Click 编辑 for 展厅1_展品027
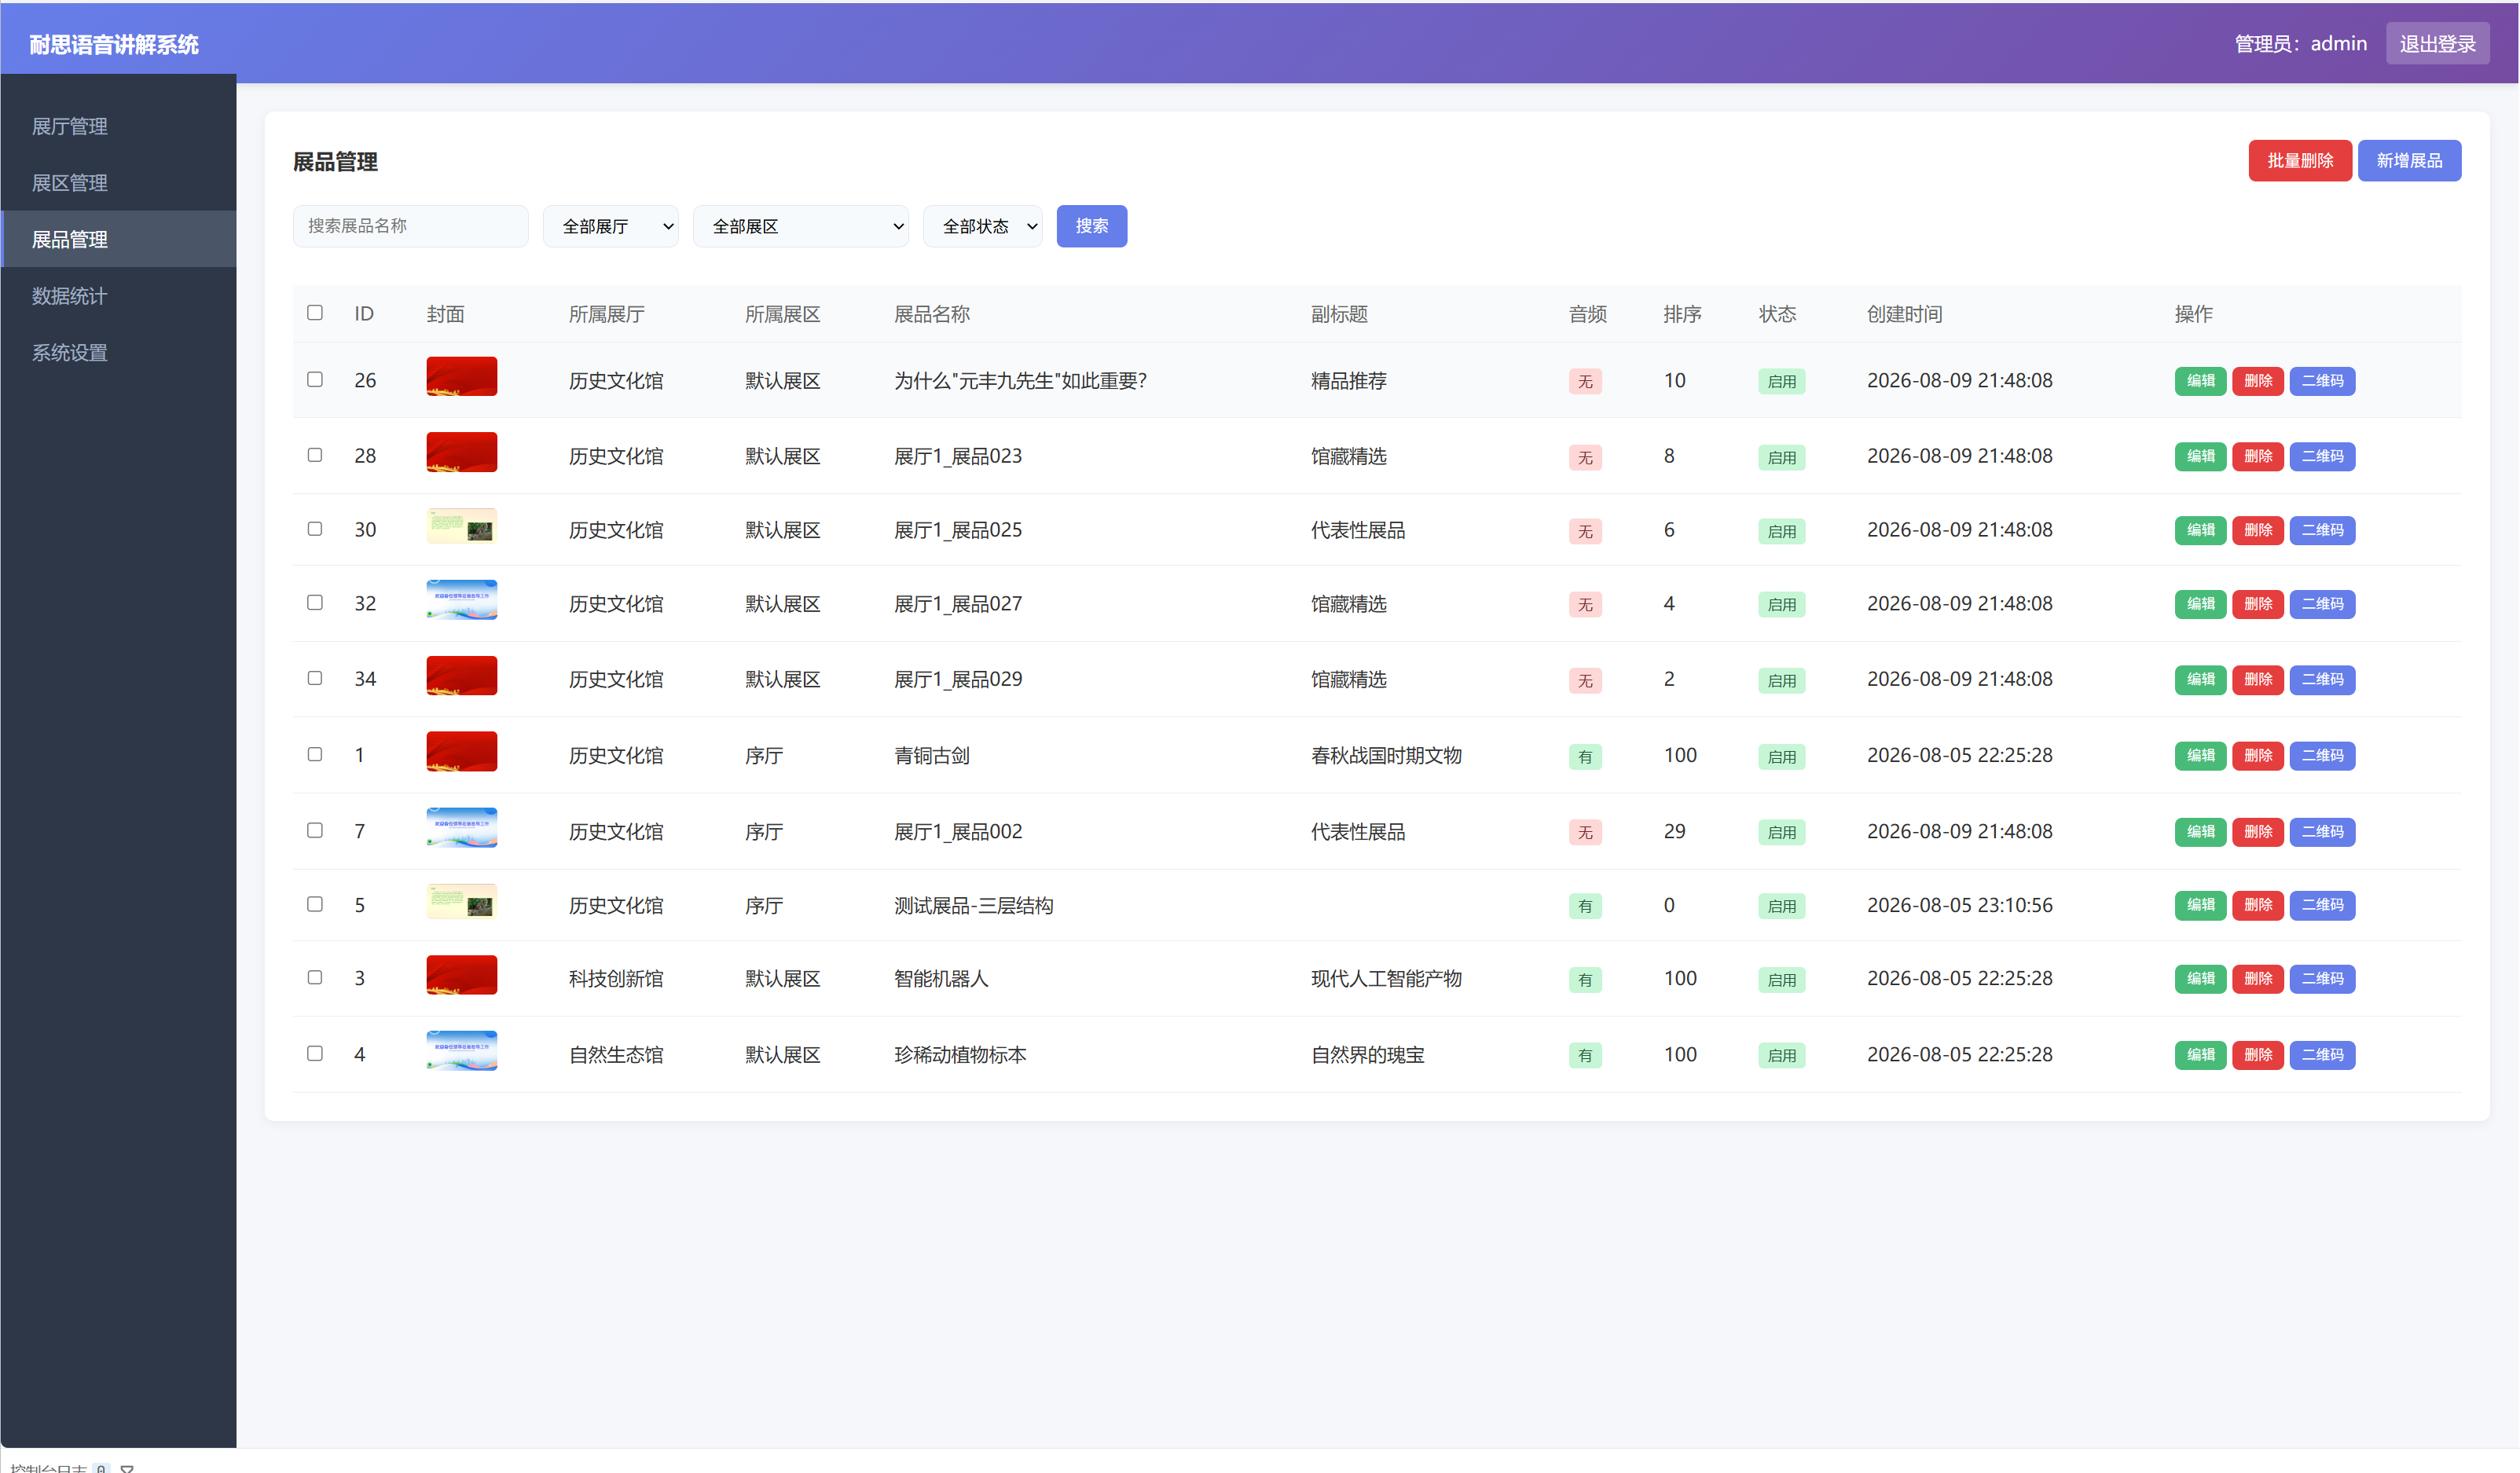This screenshot has height=1473, width=2520. [2200, 604]
